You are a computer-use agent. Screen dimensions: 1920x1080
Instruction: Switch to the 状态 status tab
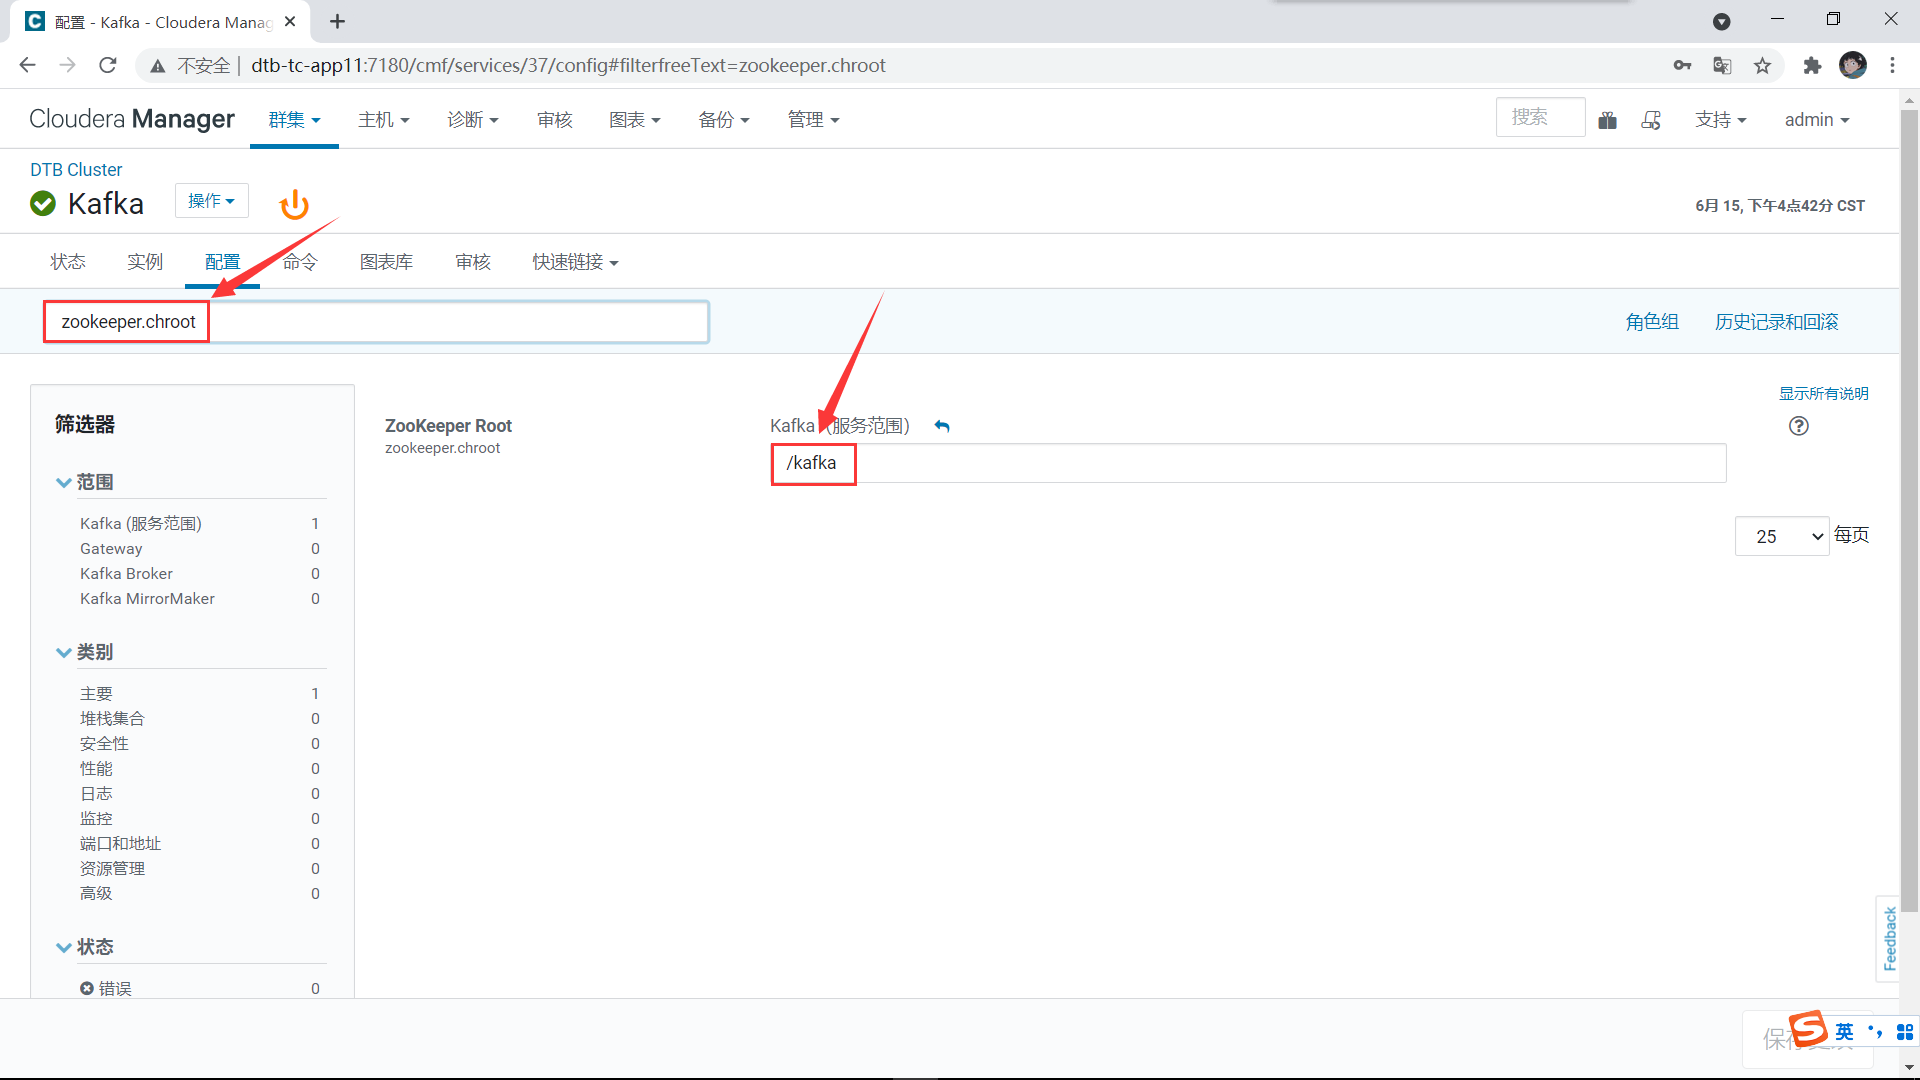[x=68, y=262]
